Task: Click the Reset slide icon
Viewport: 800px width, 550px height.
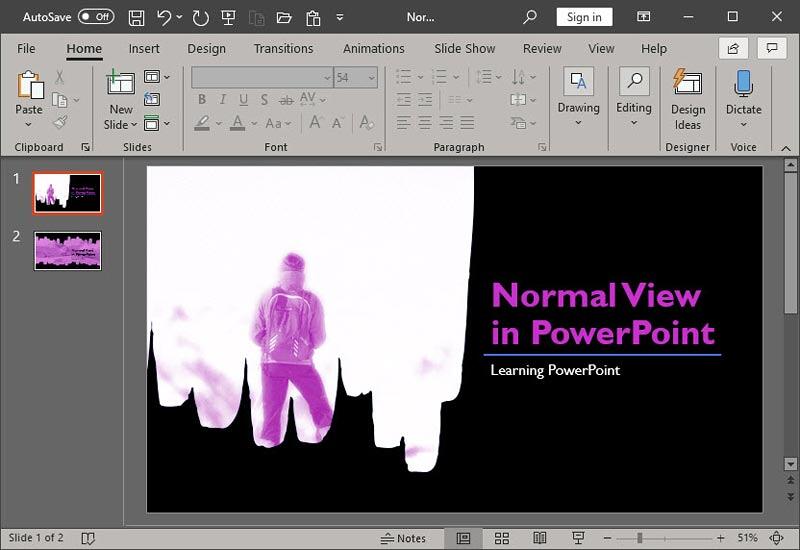Action: (x=152, y=99)
